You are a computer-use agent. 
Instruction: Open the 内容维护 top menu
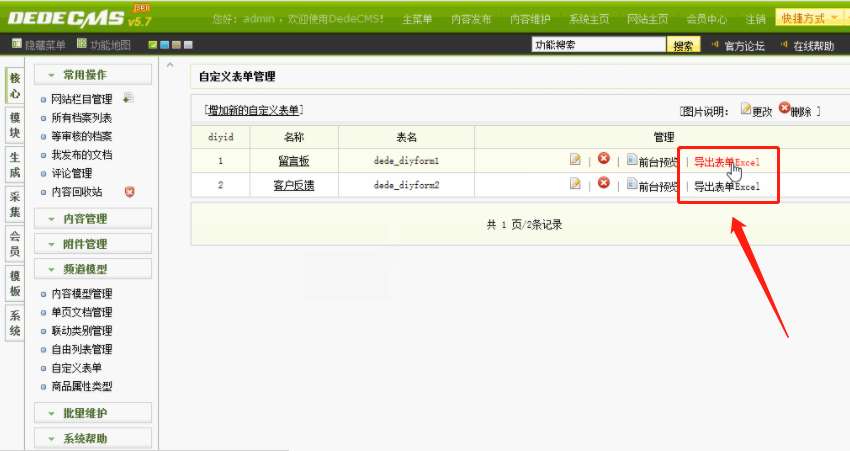[530, 19]
